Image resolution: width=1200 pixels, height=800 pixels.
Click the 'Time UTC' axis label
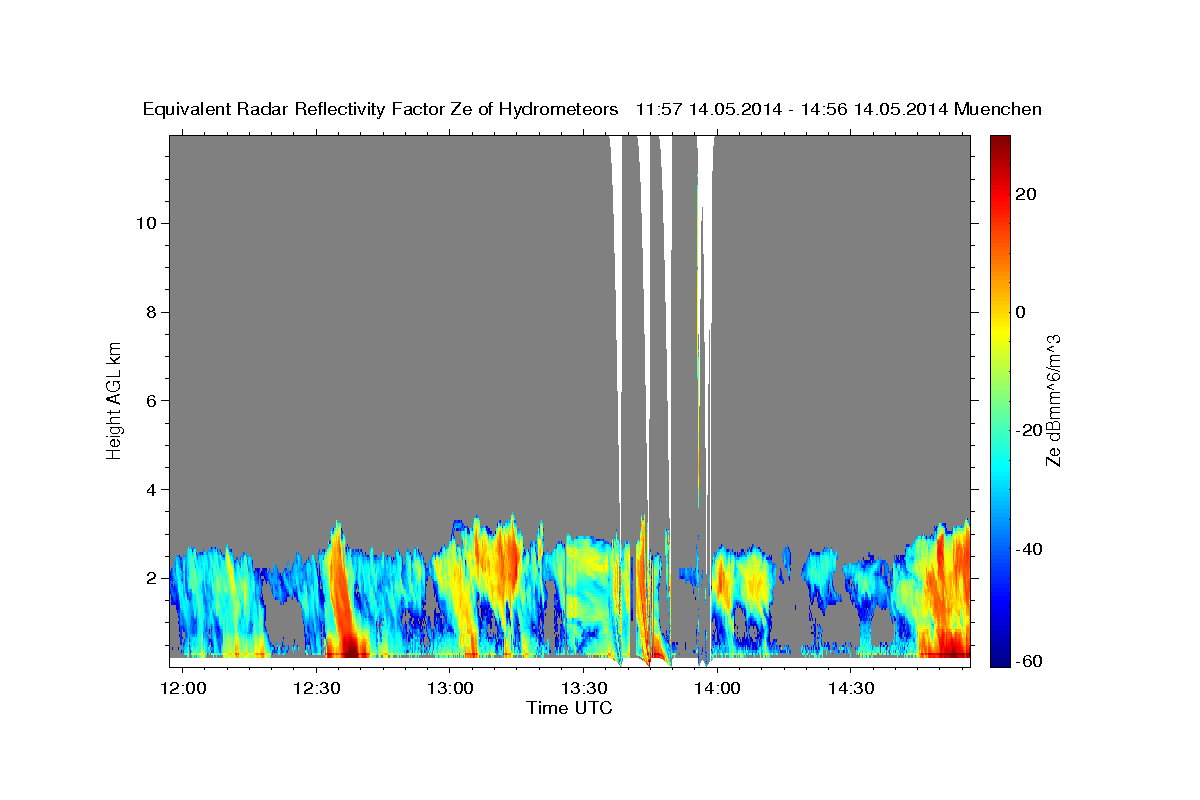[569, 708]
